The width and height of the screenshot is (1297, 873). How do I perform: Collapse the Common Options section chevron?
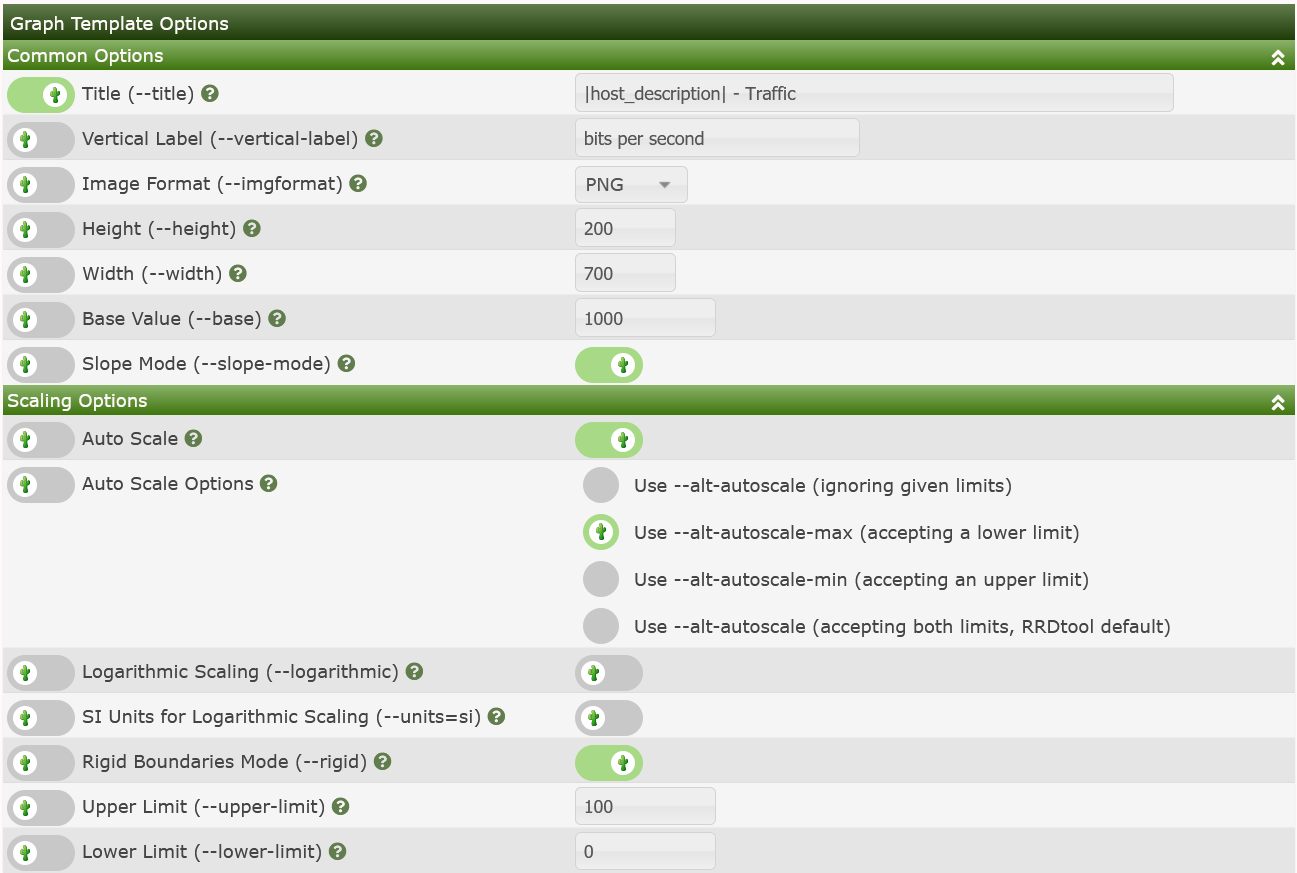pyautogui.click(x=1278, y=57)
